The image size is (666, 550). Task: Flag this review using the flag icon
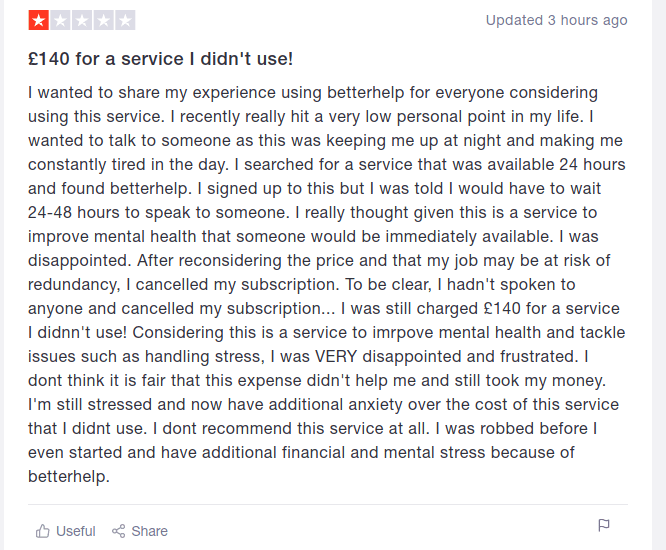[604, 525]
